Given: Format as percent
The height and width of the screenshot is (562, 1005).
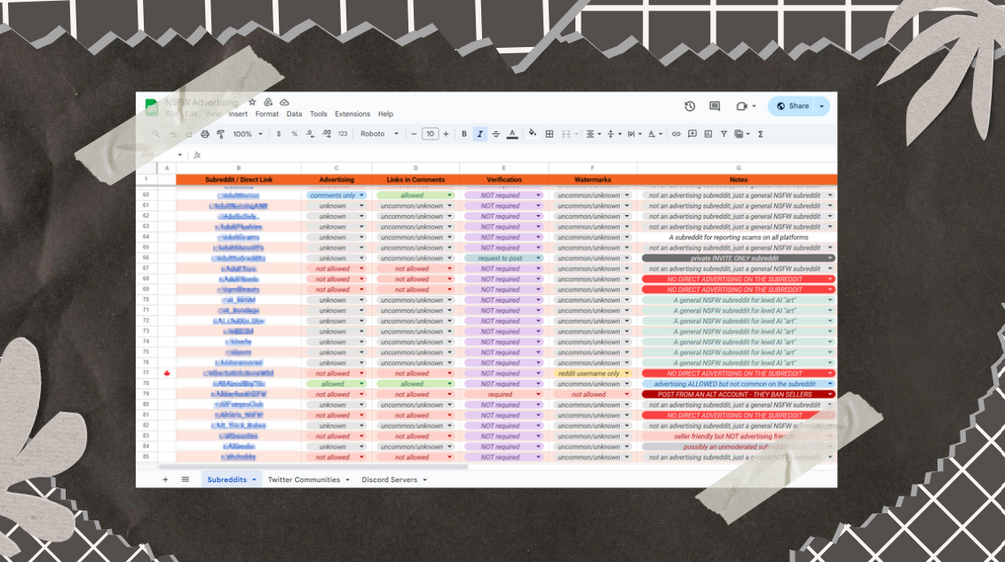Looking at the screenshot, I should tap(294, 134).
